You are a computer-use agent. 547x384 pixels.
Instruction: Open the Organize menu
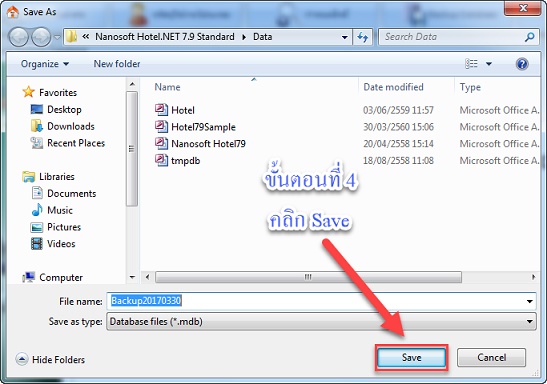click(x=45, y=64)
